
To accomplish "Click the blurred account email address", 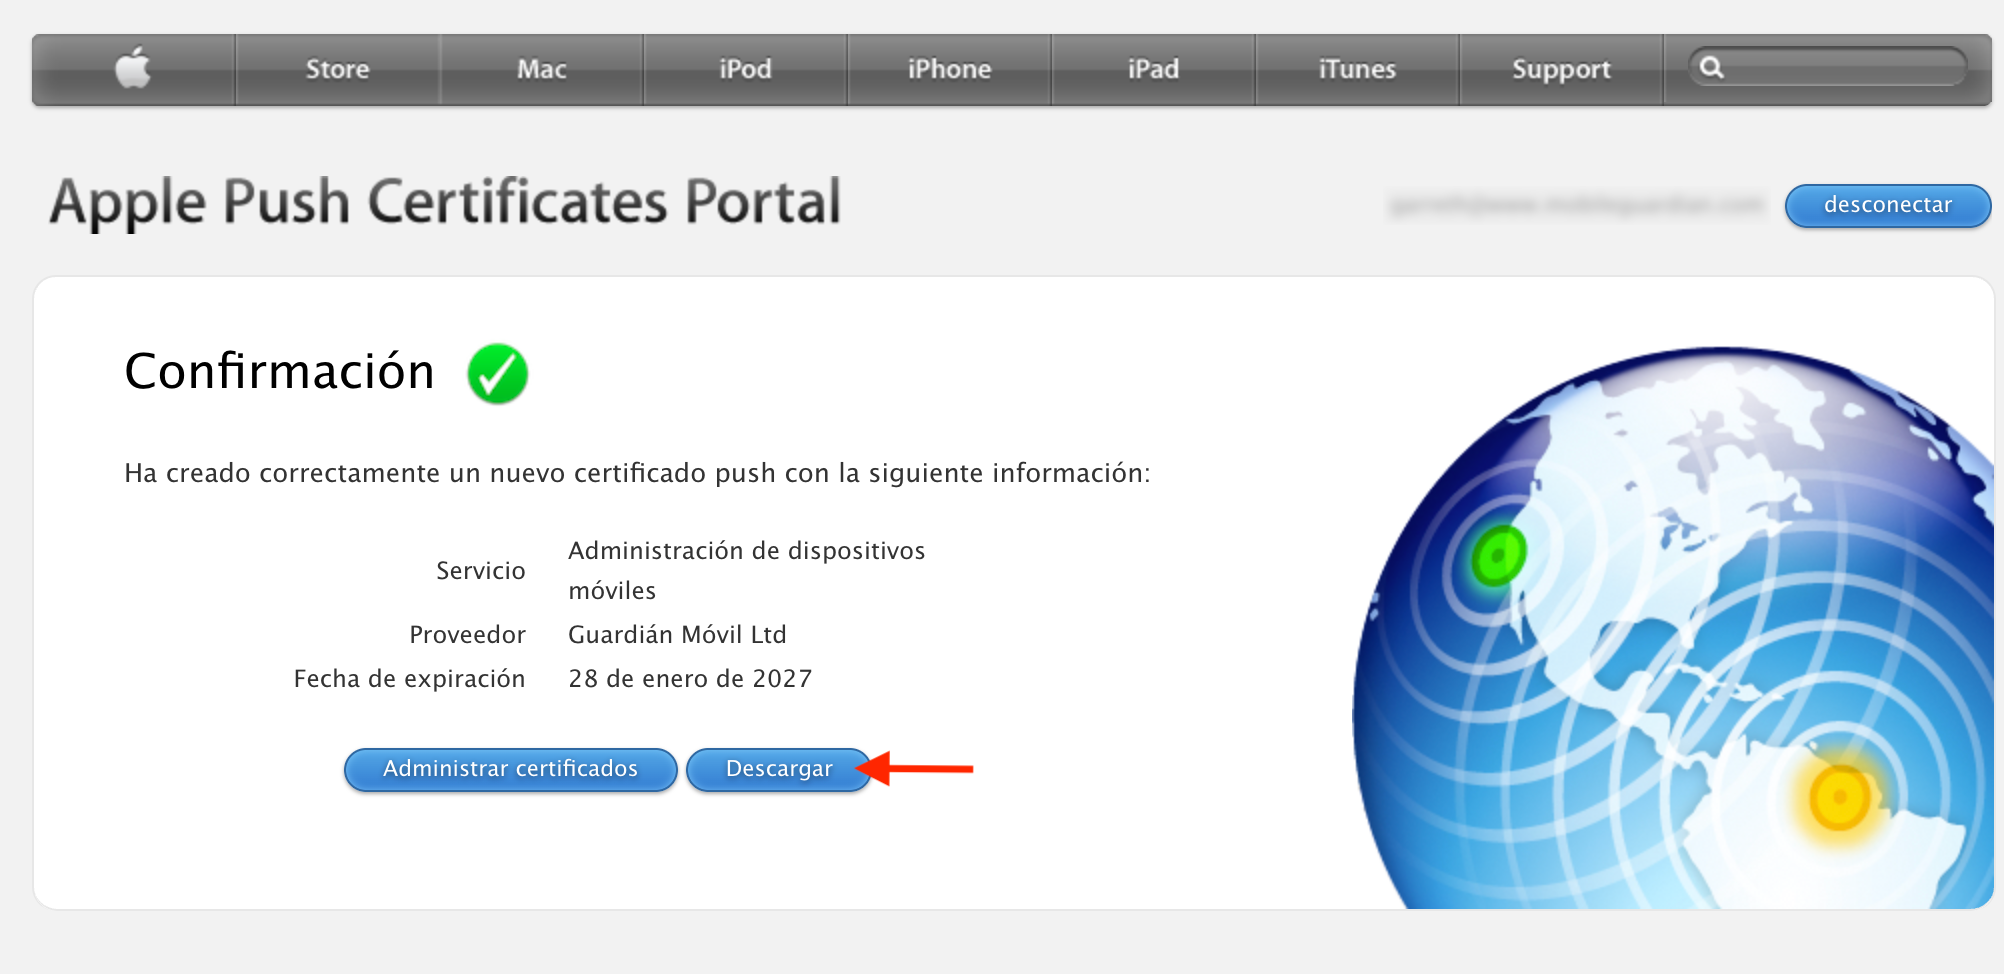I will [1576, 205].
